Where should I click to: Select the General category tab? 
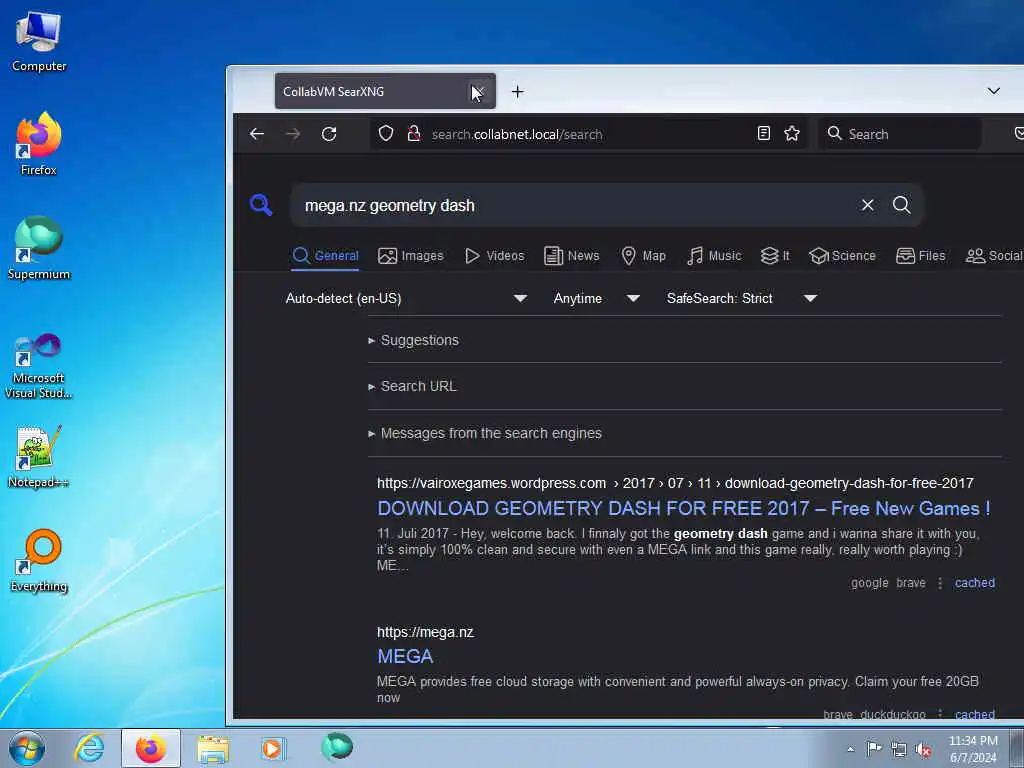click(325, 255)
